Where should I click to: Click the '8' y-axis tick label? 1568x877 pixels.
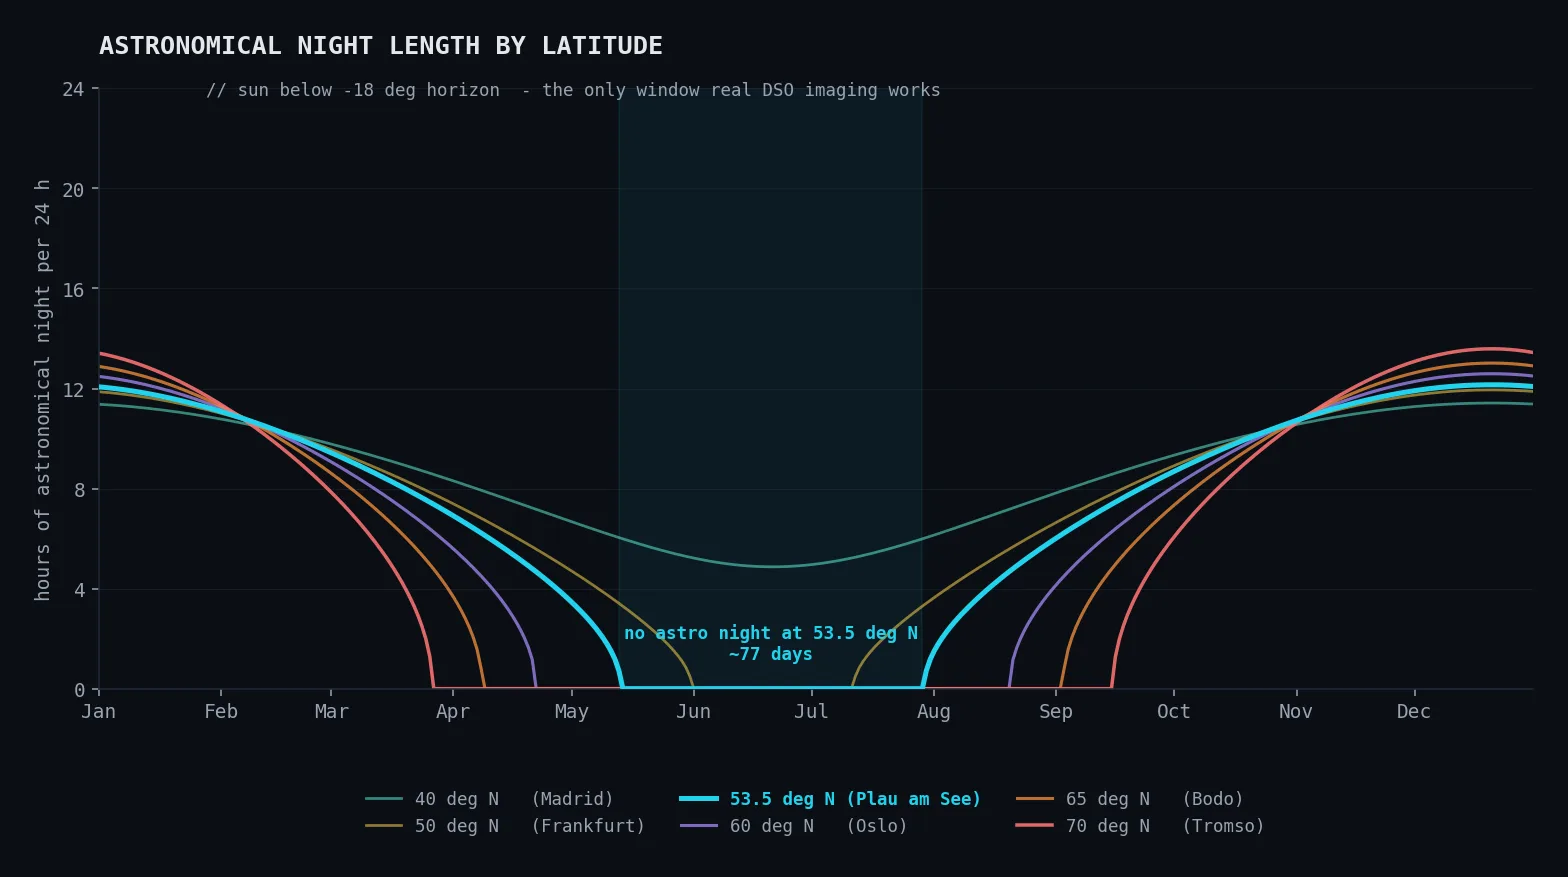tap(79, 490)
